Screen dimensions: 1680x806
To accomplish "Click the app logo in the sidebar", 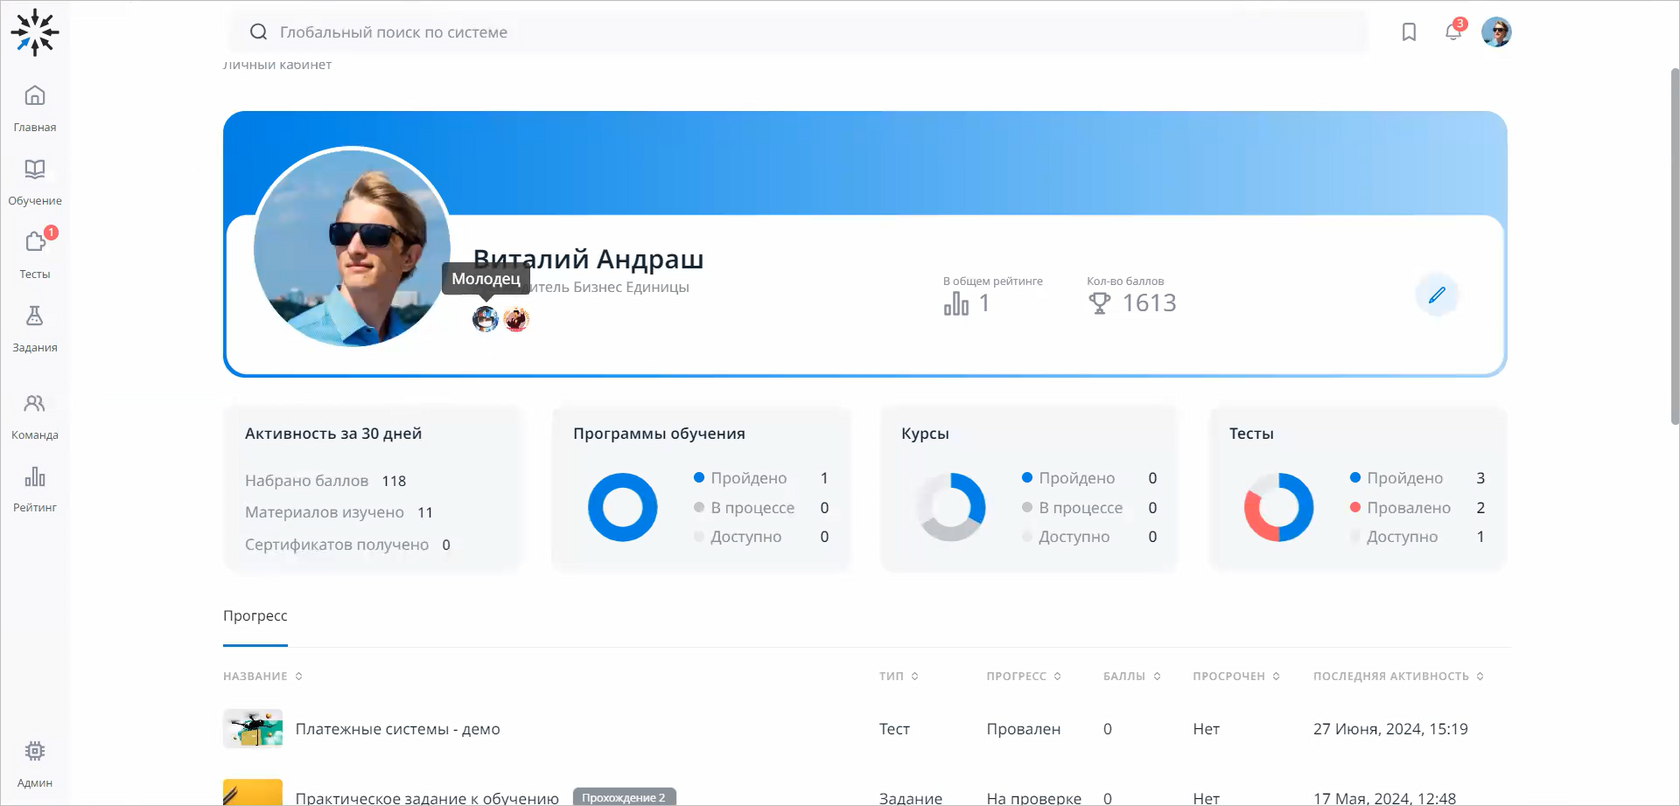I will (x=35, y=32).
